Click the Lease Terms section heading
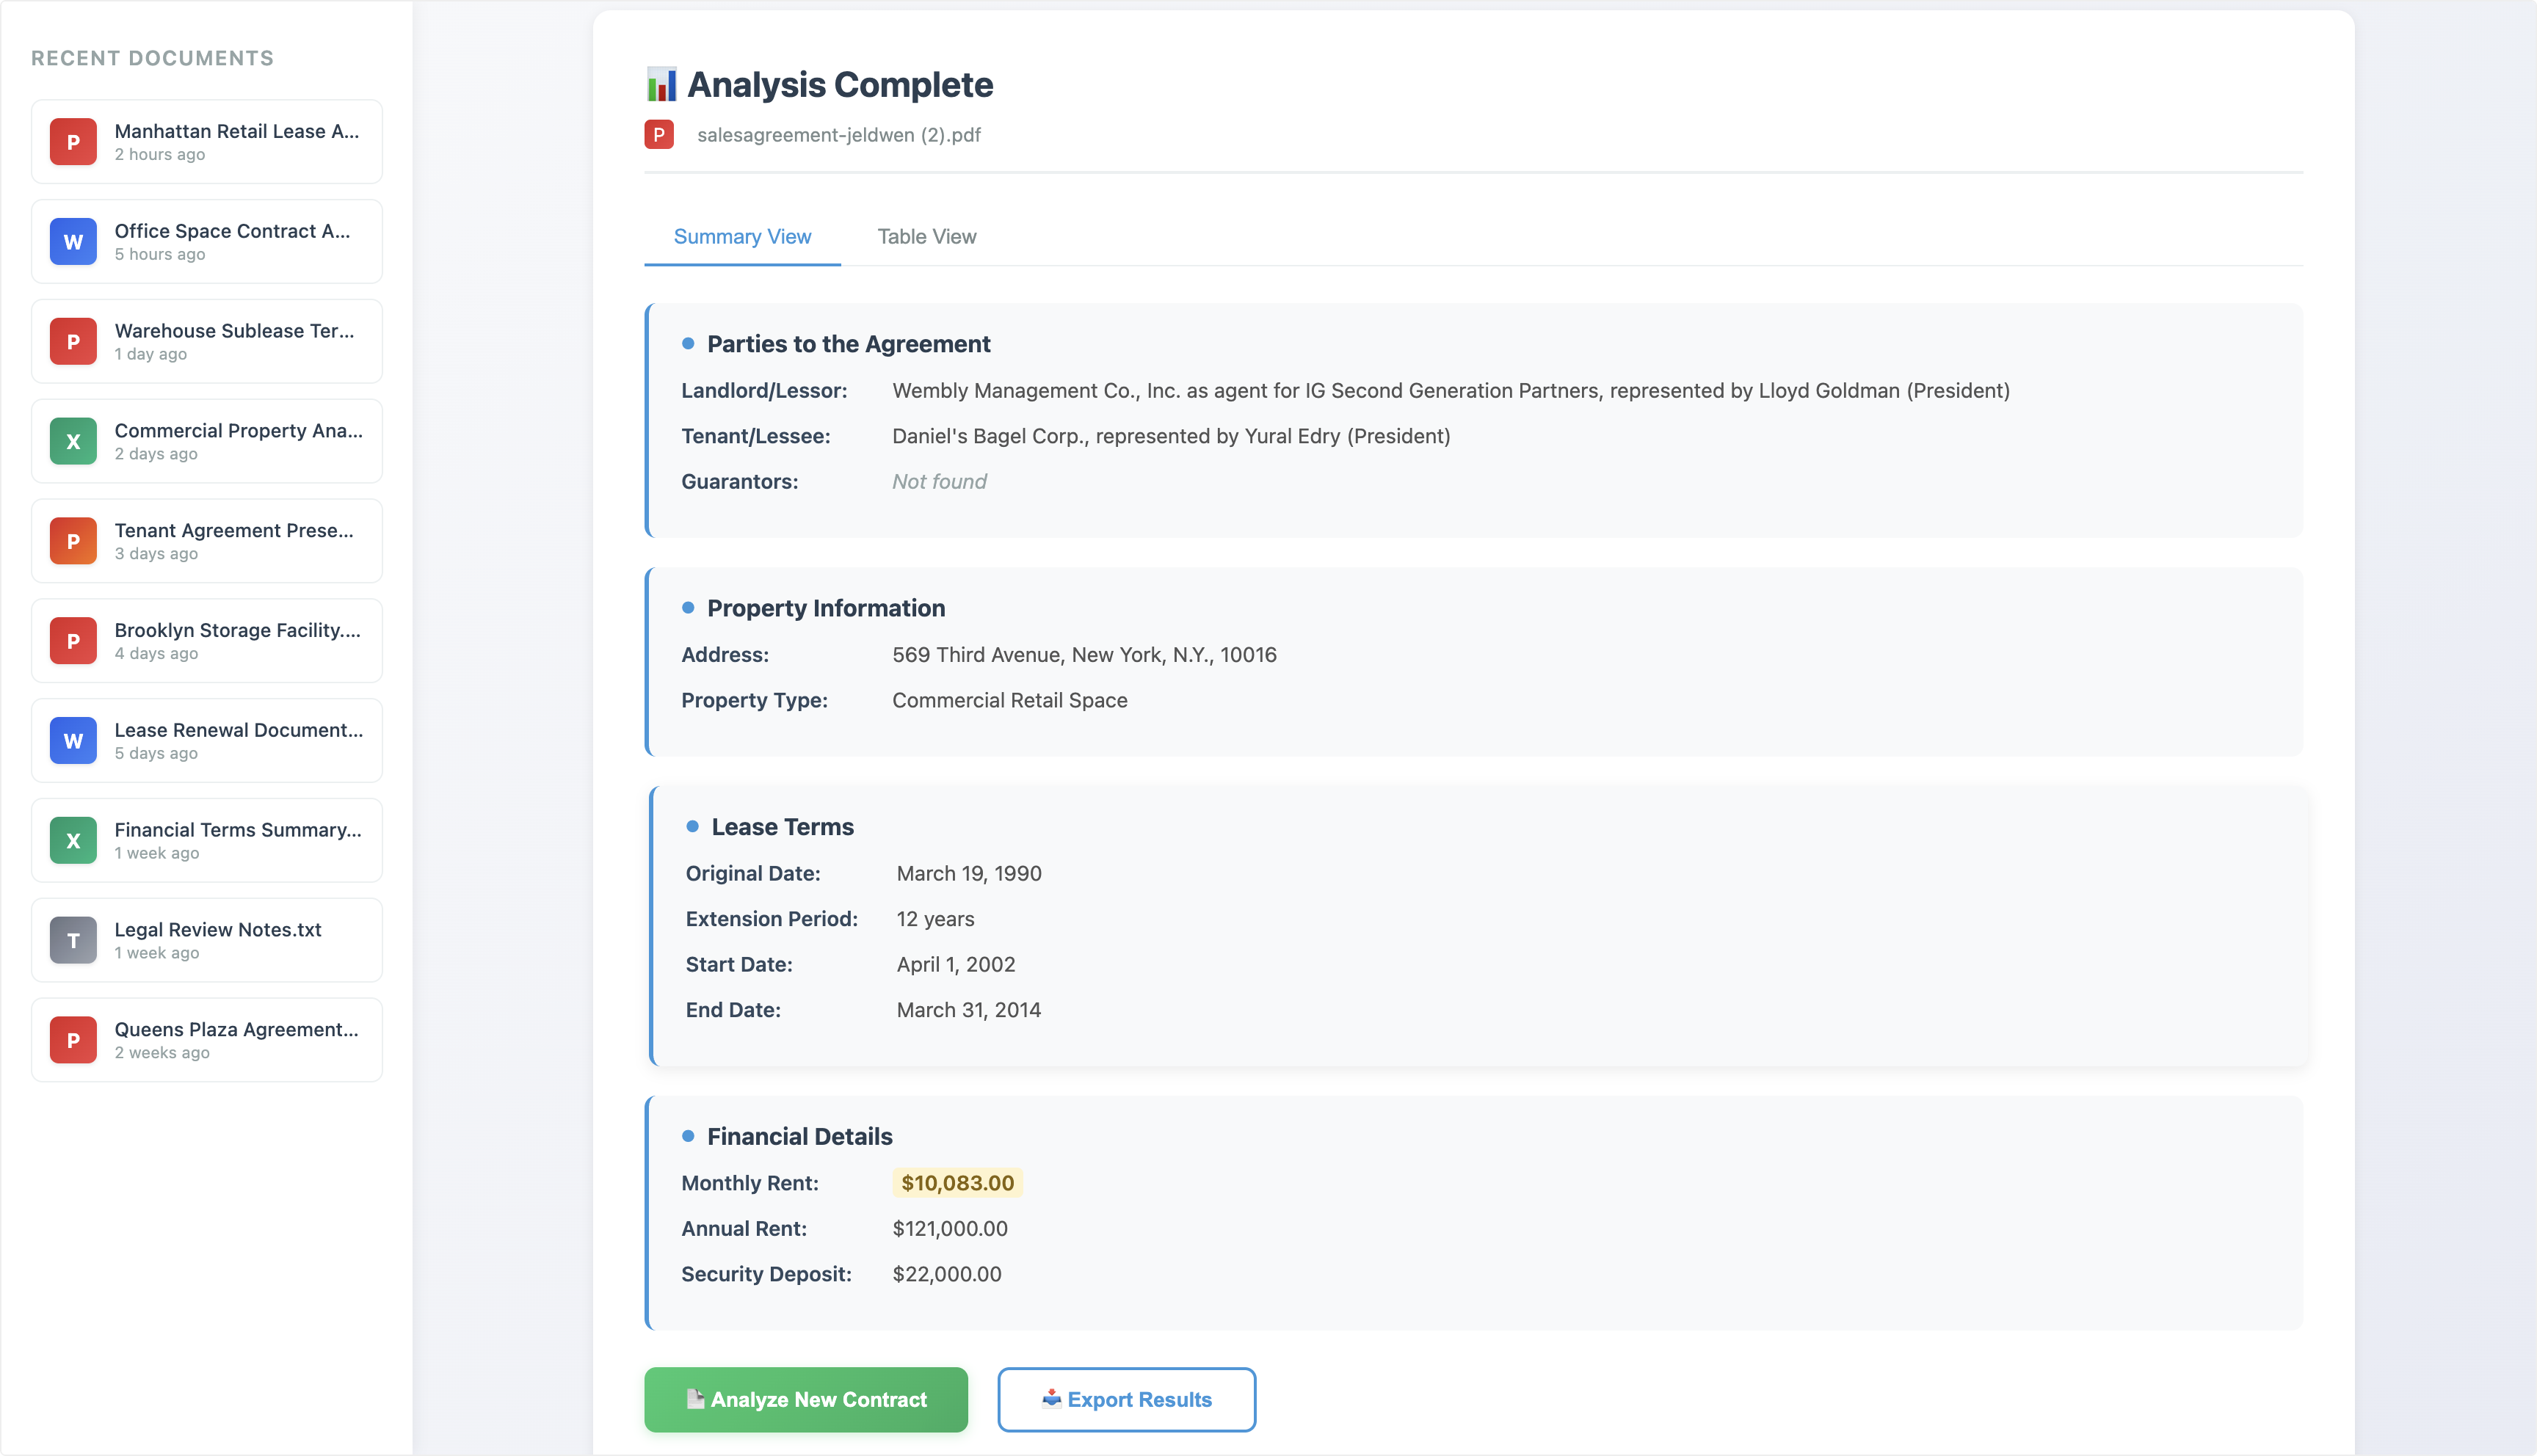Image resolution: width=2537 pixels, height=1456 pixels. click(x=782, y=827)
